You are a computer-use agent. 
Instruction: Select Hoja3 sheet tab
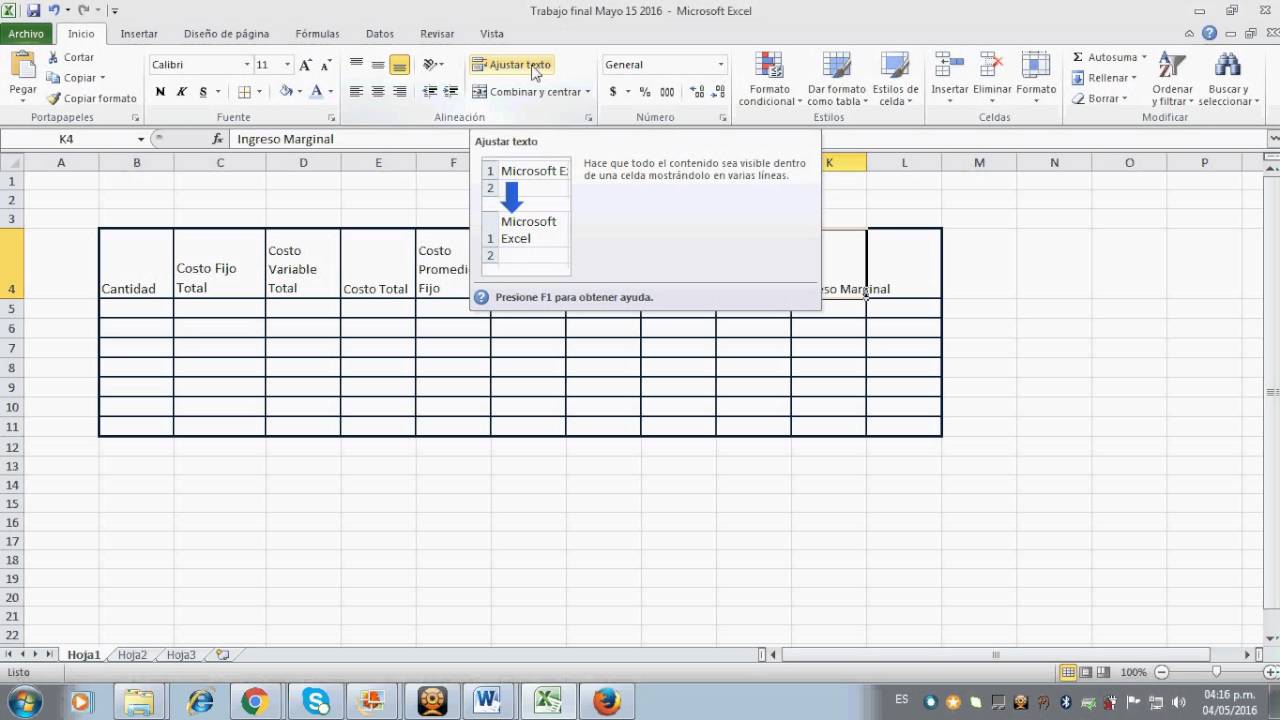point(181,655)
